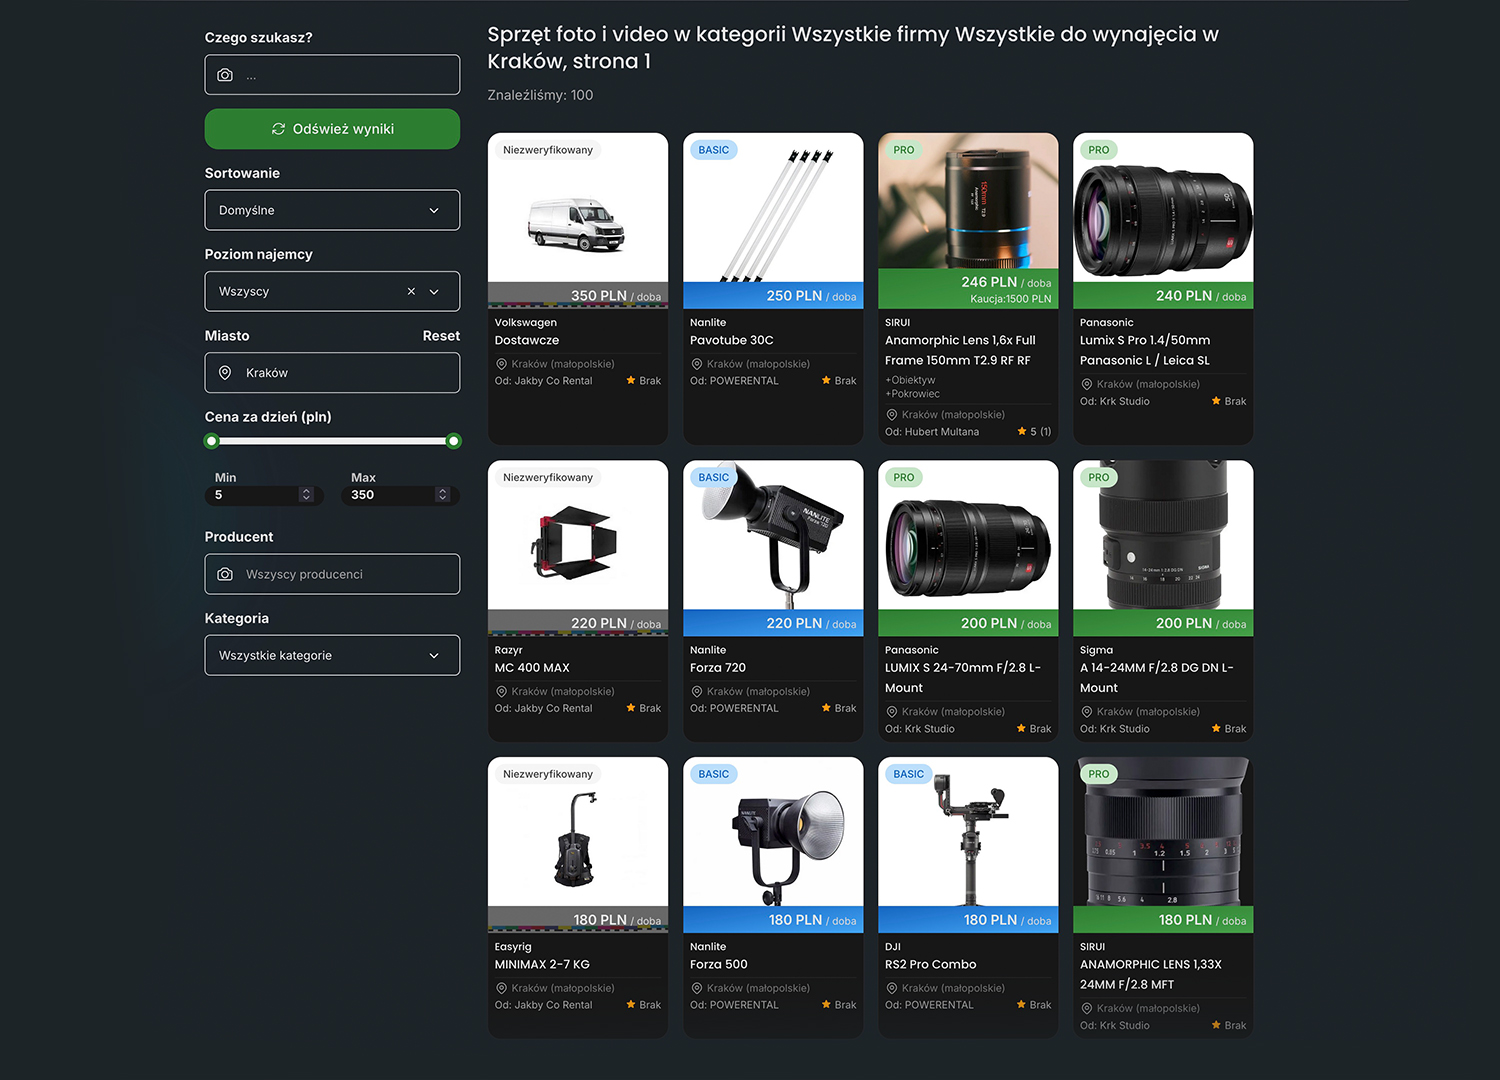Open the Sortowanie Domyślne dropdown
This screenshot has width=1500, height=1080.
click(332, 210)
